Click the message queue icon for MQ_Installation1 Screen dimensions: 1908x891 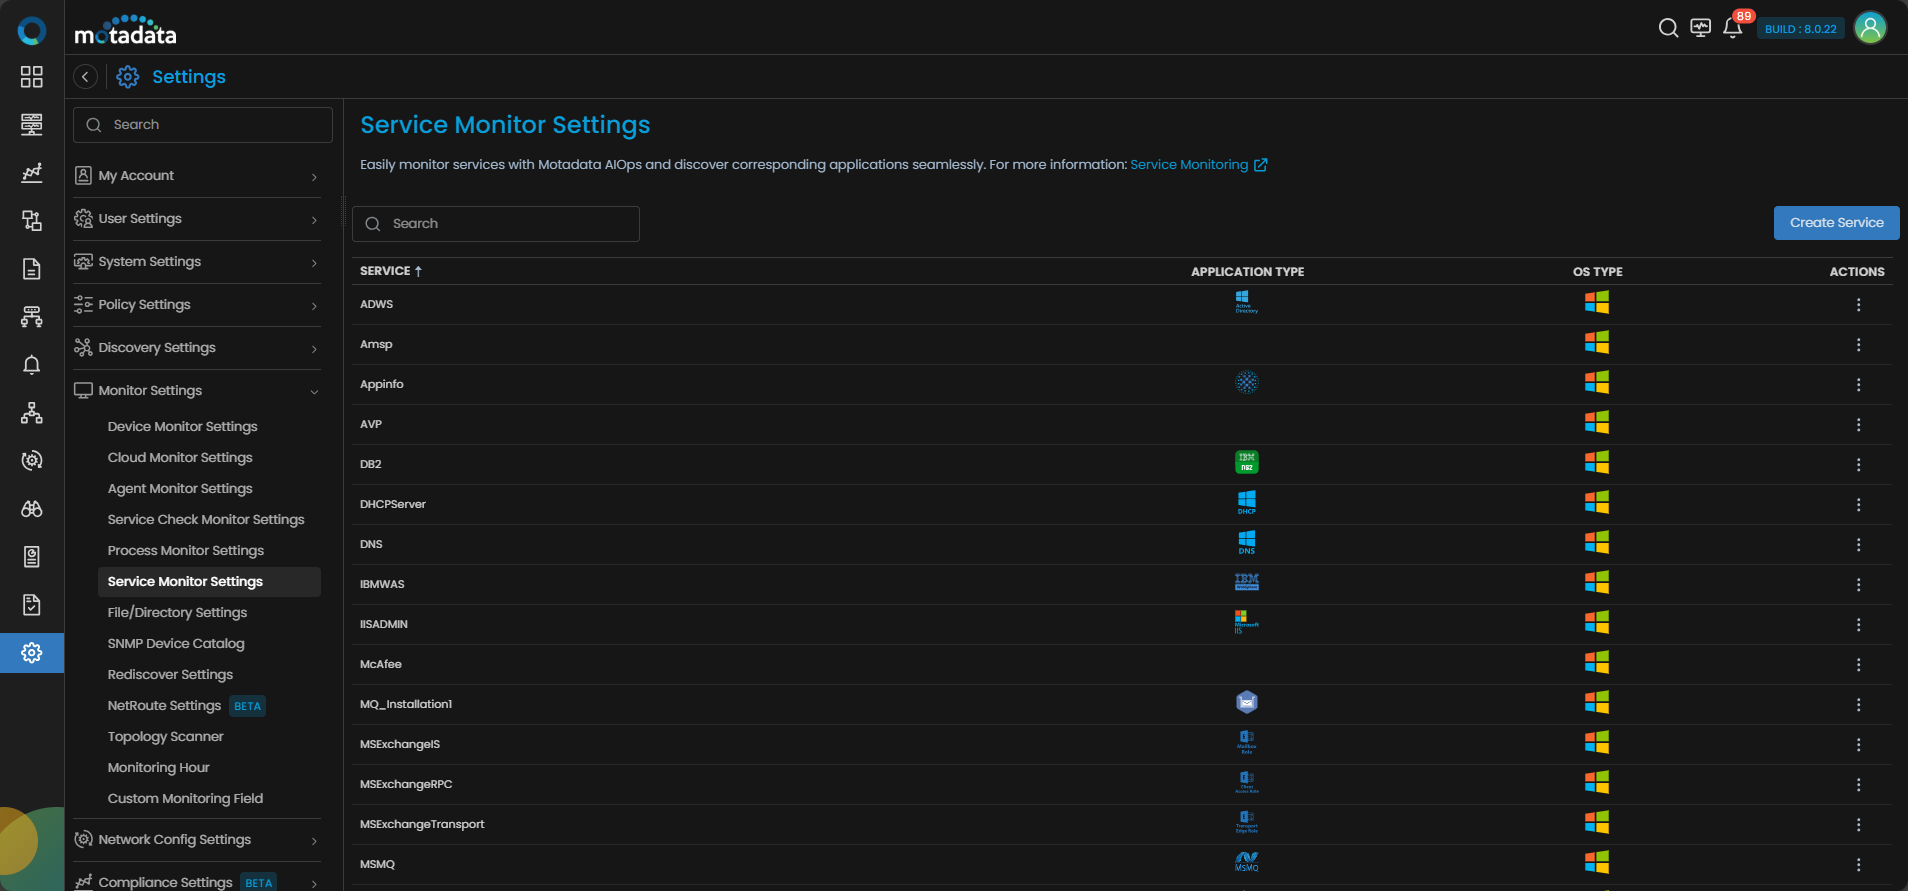[x=1247, y=702]
